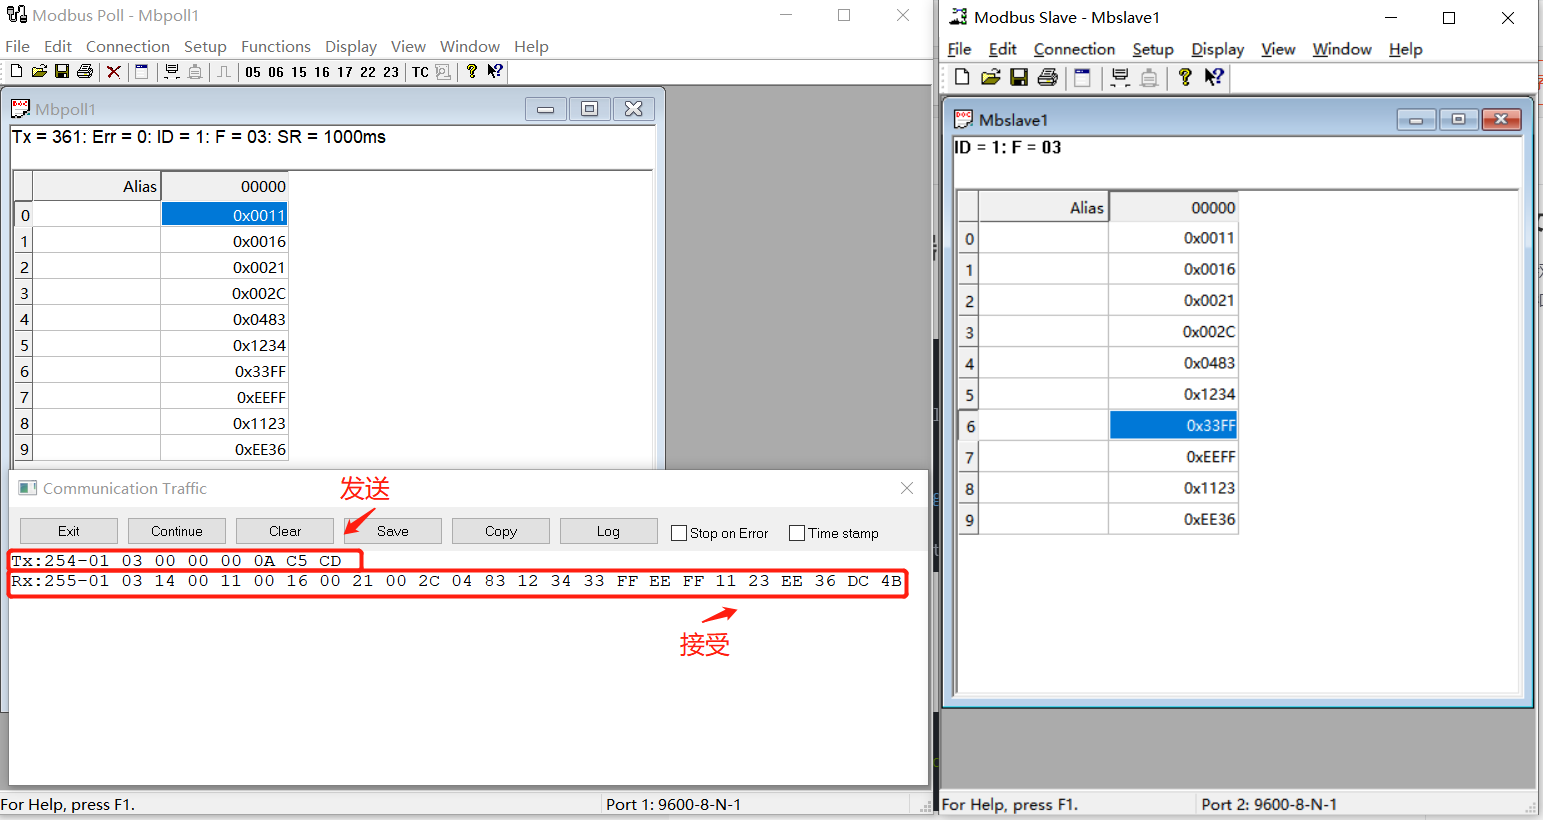This screenshot has width=1543, height=820.
Task: Enable Stop on Error checkbox
Action: coord(679,533)
